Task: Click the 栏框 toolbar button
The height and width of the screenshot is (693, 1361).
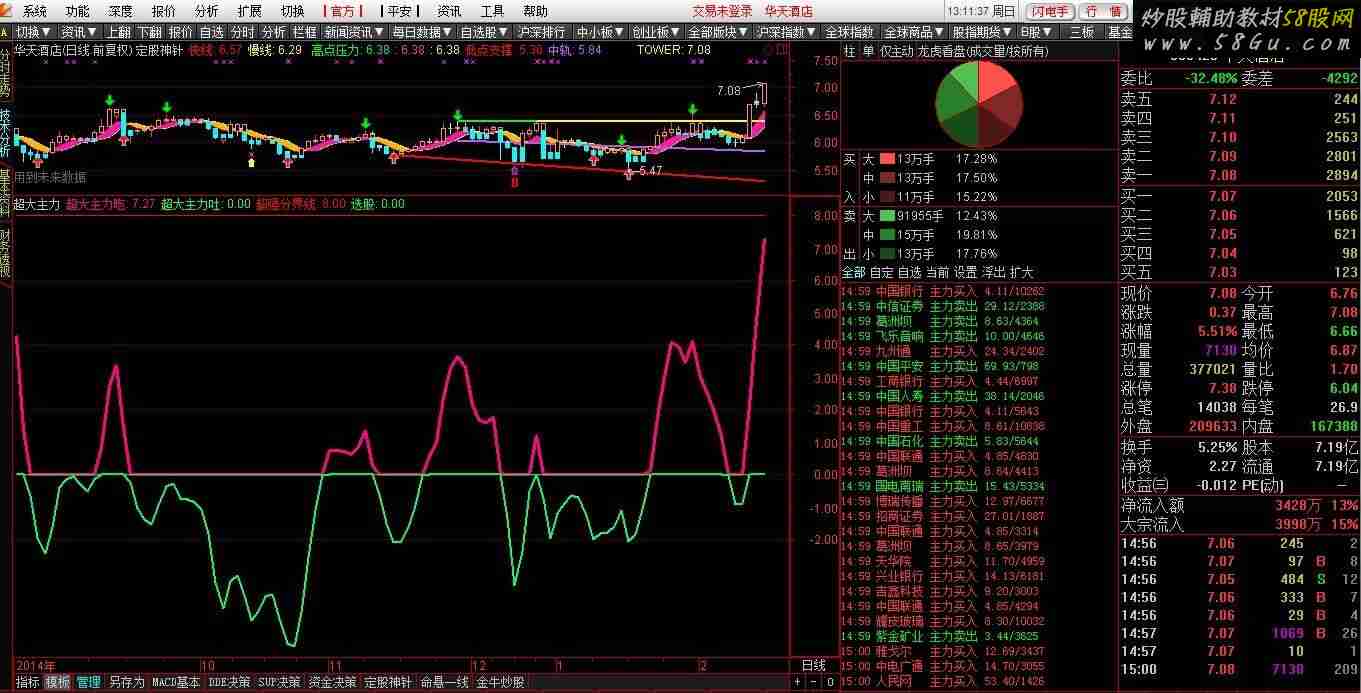Action: pos(305,32)
